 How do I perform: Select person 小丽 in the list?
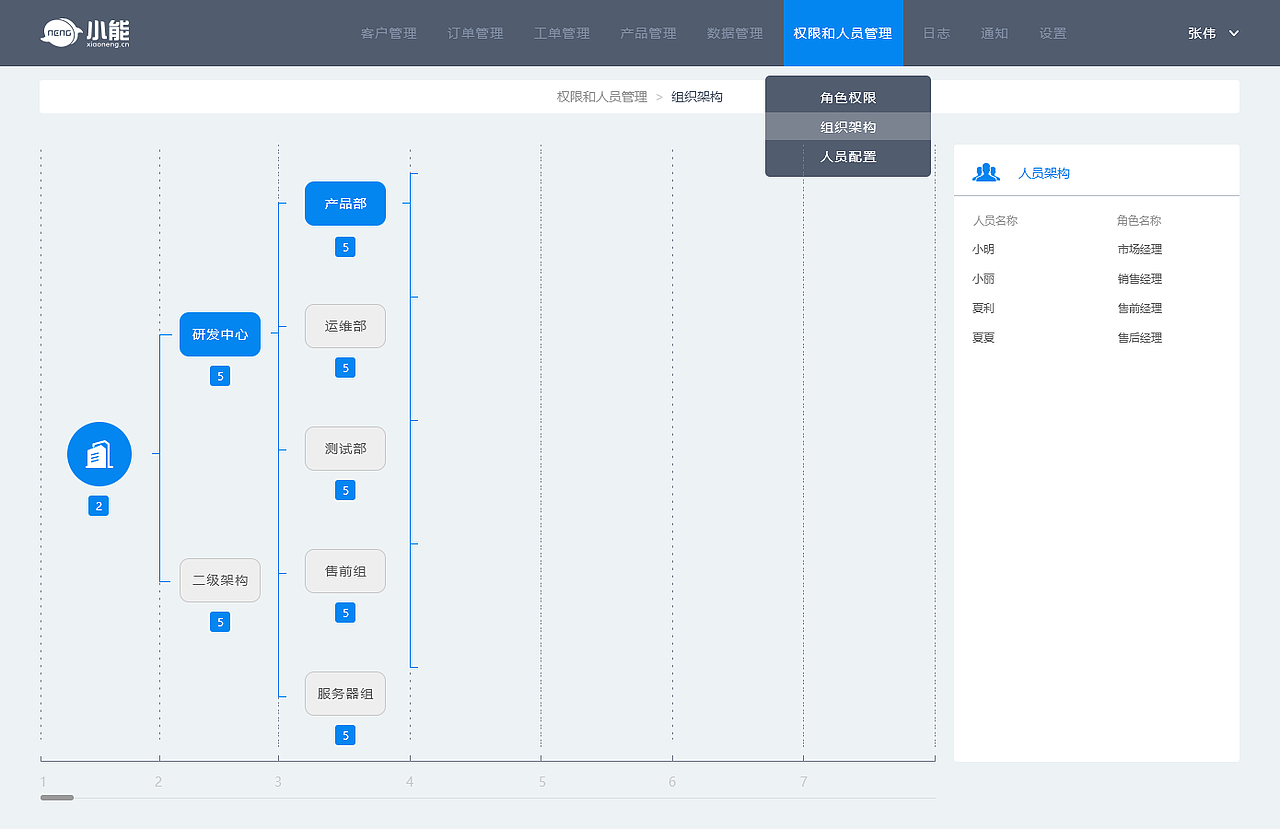point(983,279)
